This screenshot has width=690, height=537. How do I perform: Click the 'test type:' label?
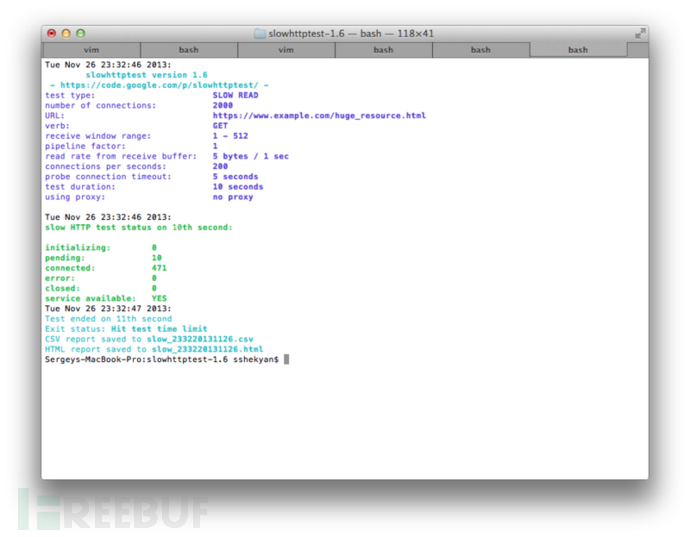point(70,95)
